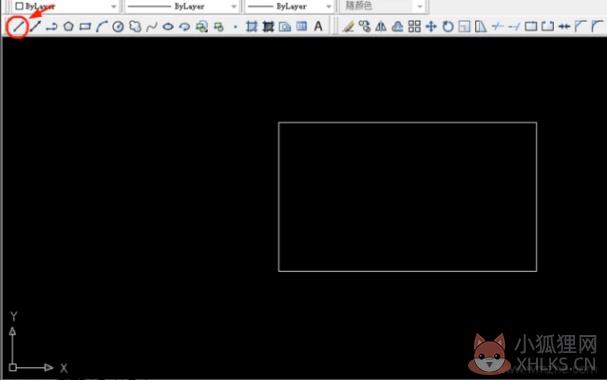The width and height of the screenshot is (607, 380).
Task: Click the Insert Block icon
Action: [202, 27]
